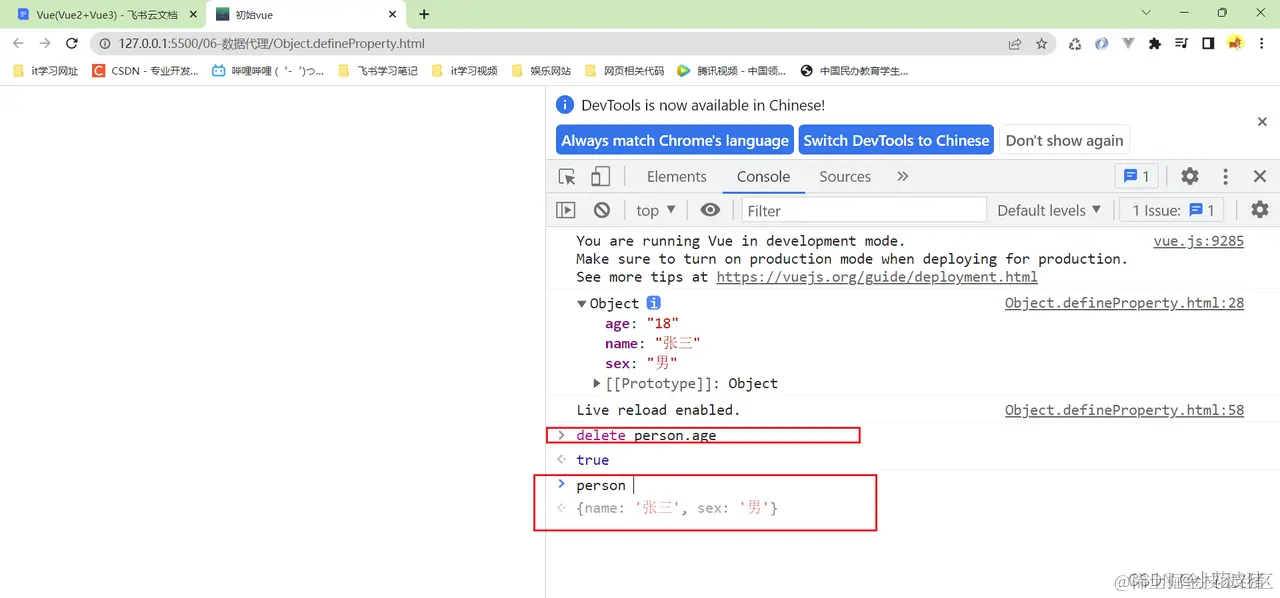This screenshot has width=1280, height=598.
Task: Bookmark this page with star icon
Action: pyautogui.click(x=1041, y=44)
